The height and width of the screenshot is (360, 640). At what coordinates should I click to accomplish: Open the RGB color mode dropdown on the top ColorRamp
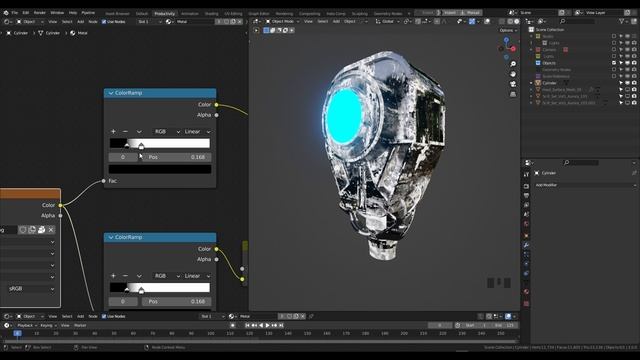167,131
